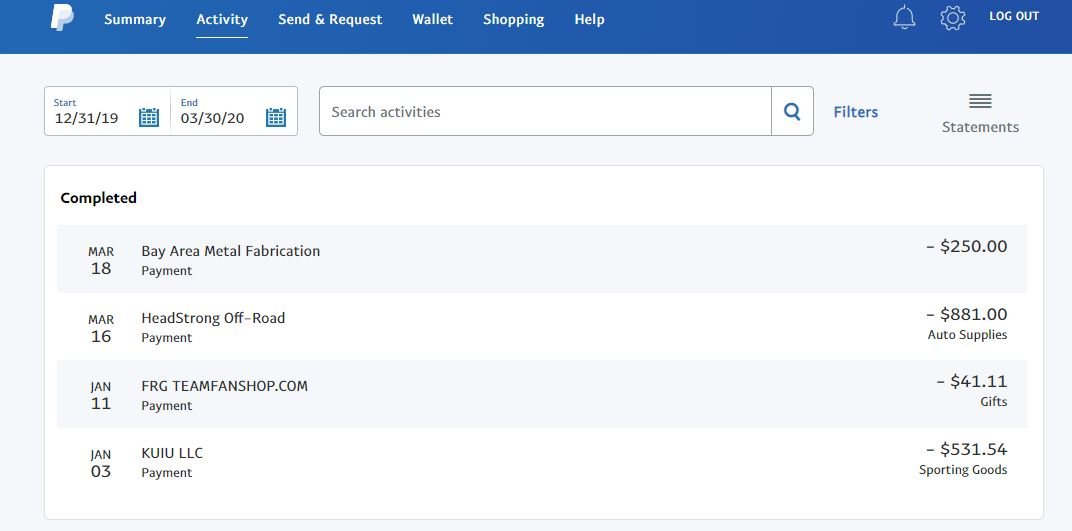
Task: Open KUIU LLC payment
Action: click(x=541, y=462)
